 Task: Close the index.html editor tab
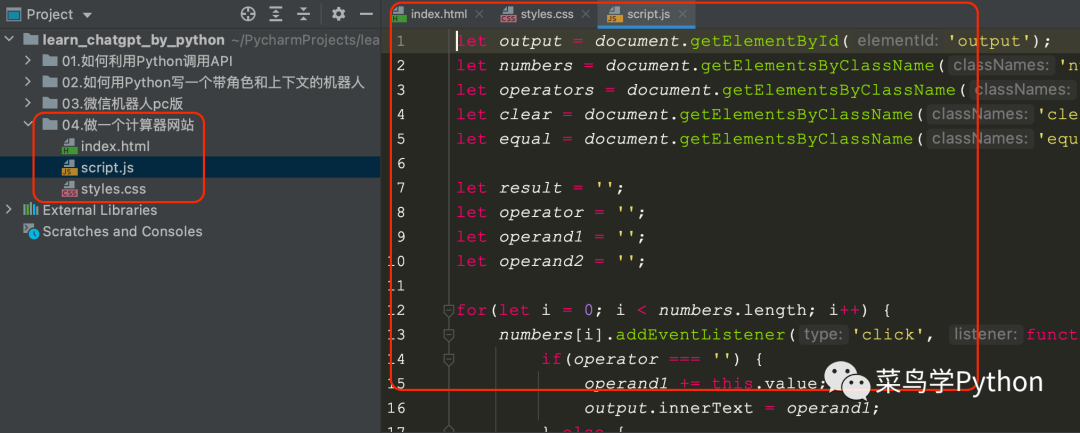(479, 14)
